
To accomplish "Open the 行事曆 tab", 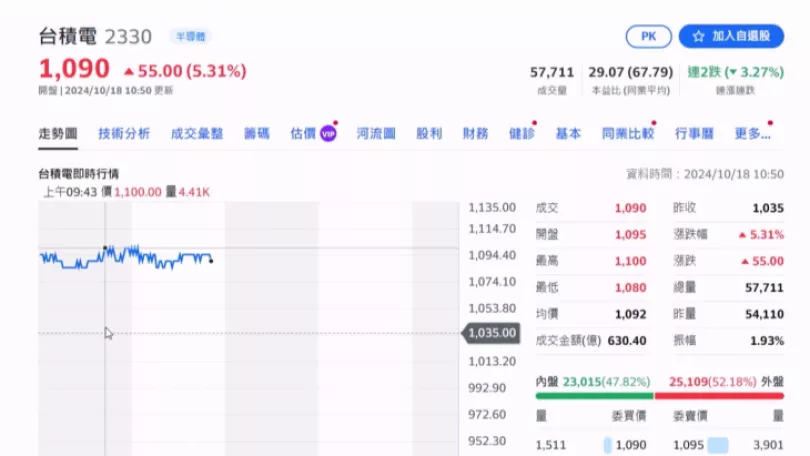I will point(694,134).
